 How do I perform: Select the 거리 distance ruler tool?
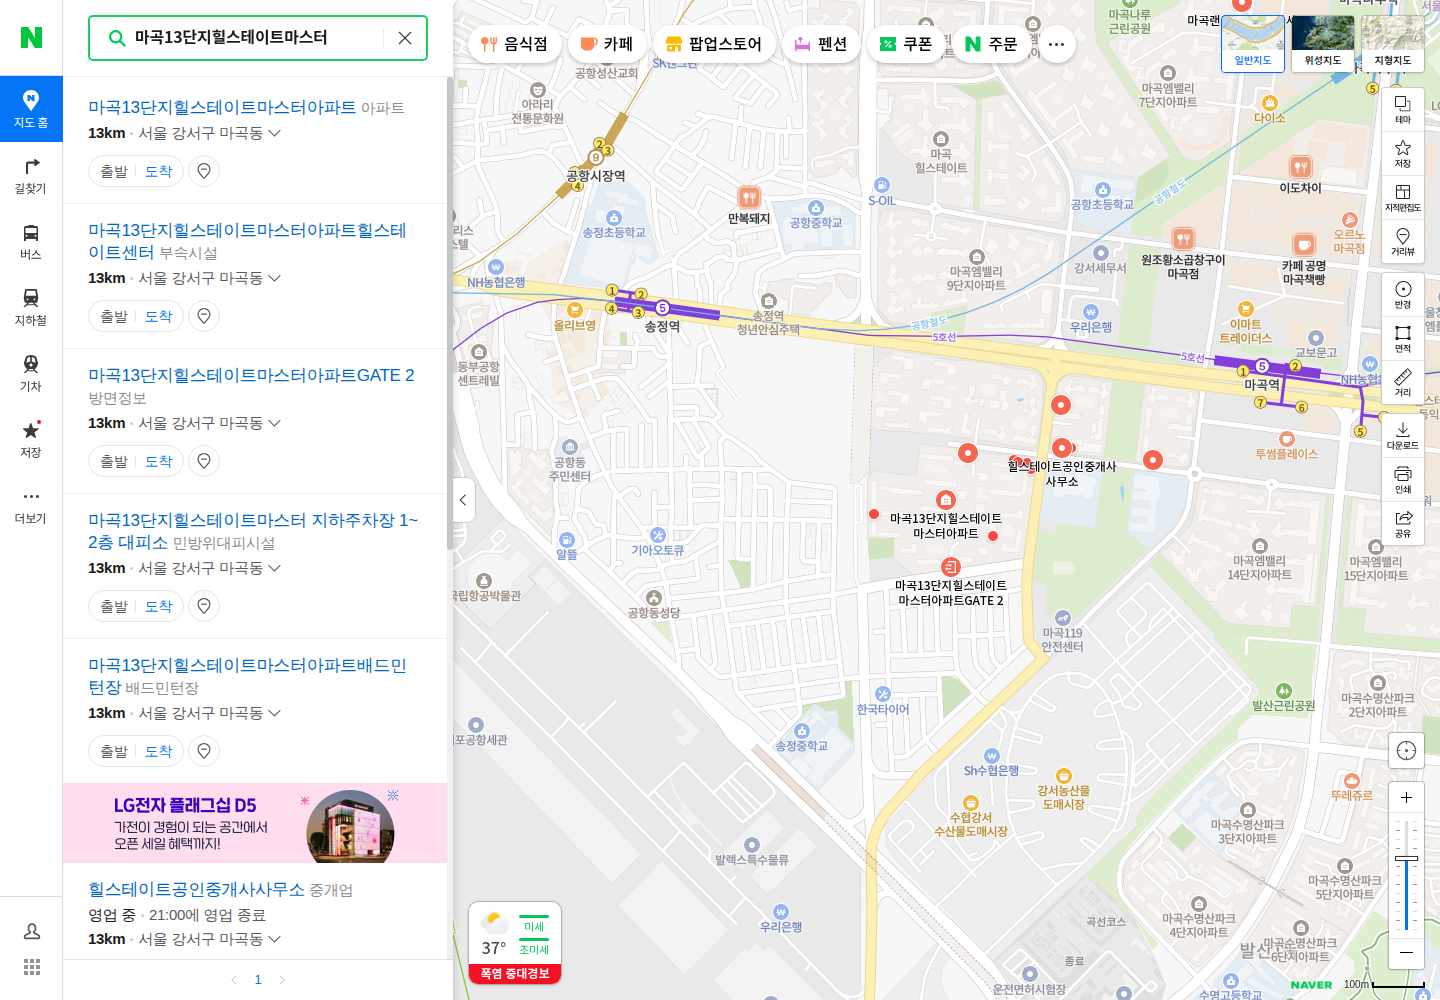click(1403, 383)
